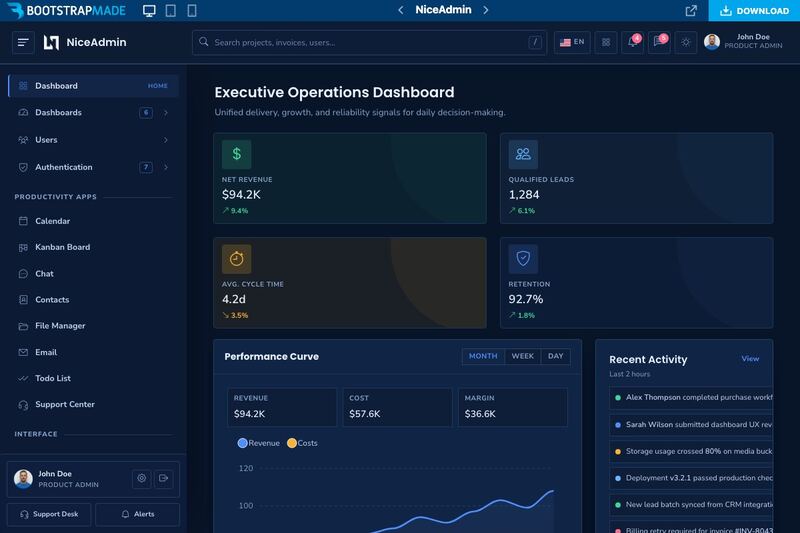Click the $94.2K Revenue stat box
This screenshot has height=533, width=800.
[x=282, y=407]
